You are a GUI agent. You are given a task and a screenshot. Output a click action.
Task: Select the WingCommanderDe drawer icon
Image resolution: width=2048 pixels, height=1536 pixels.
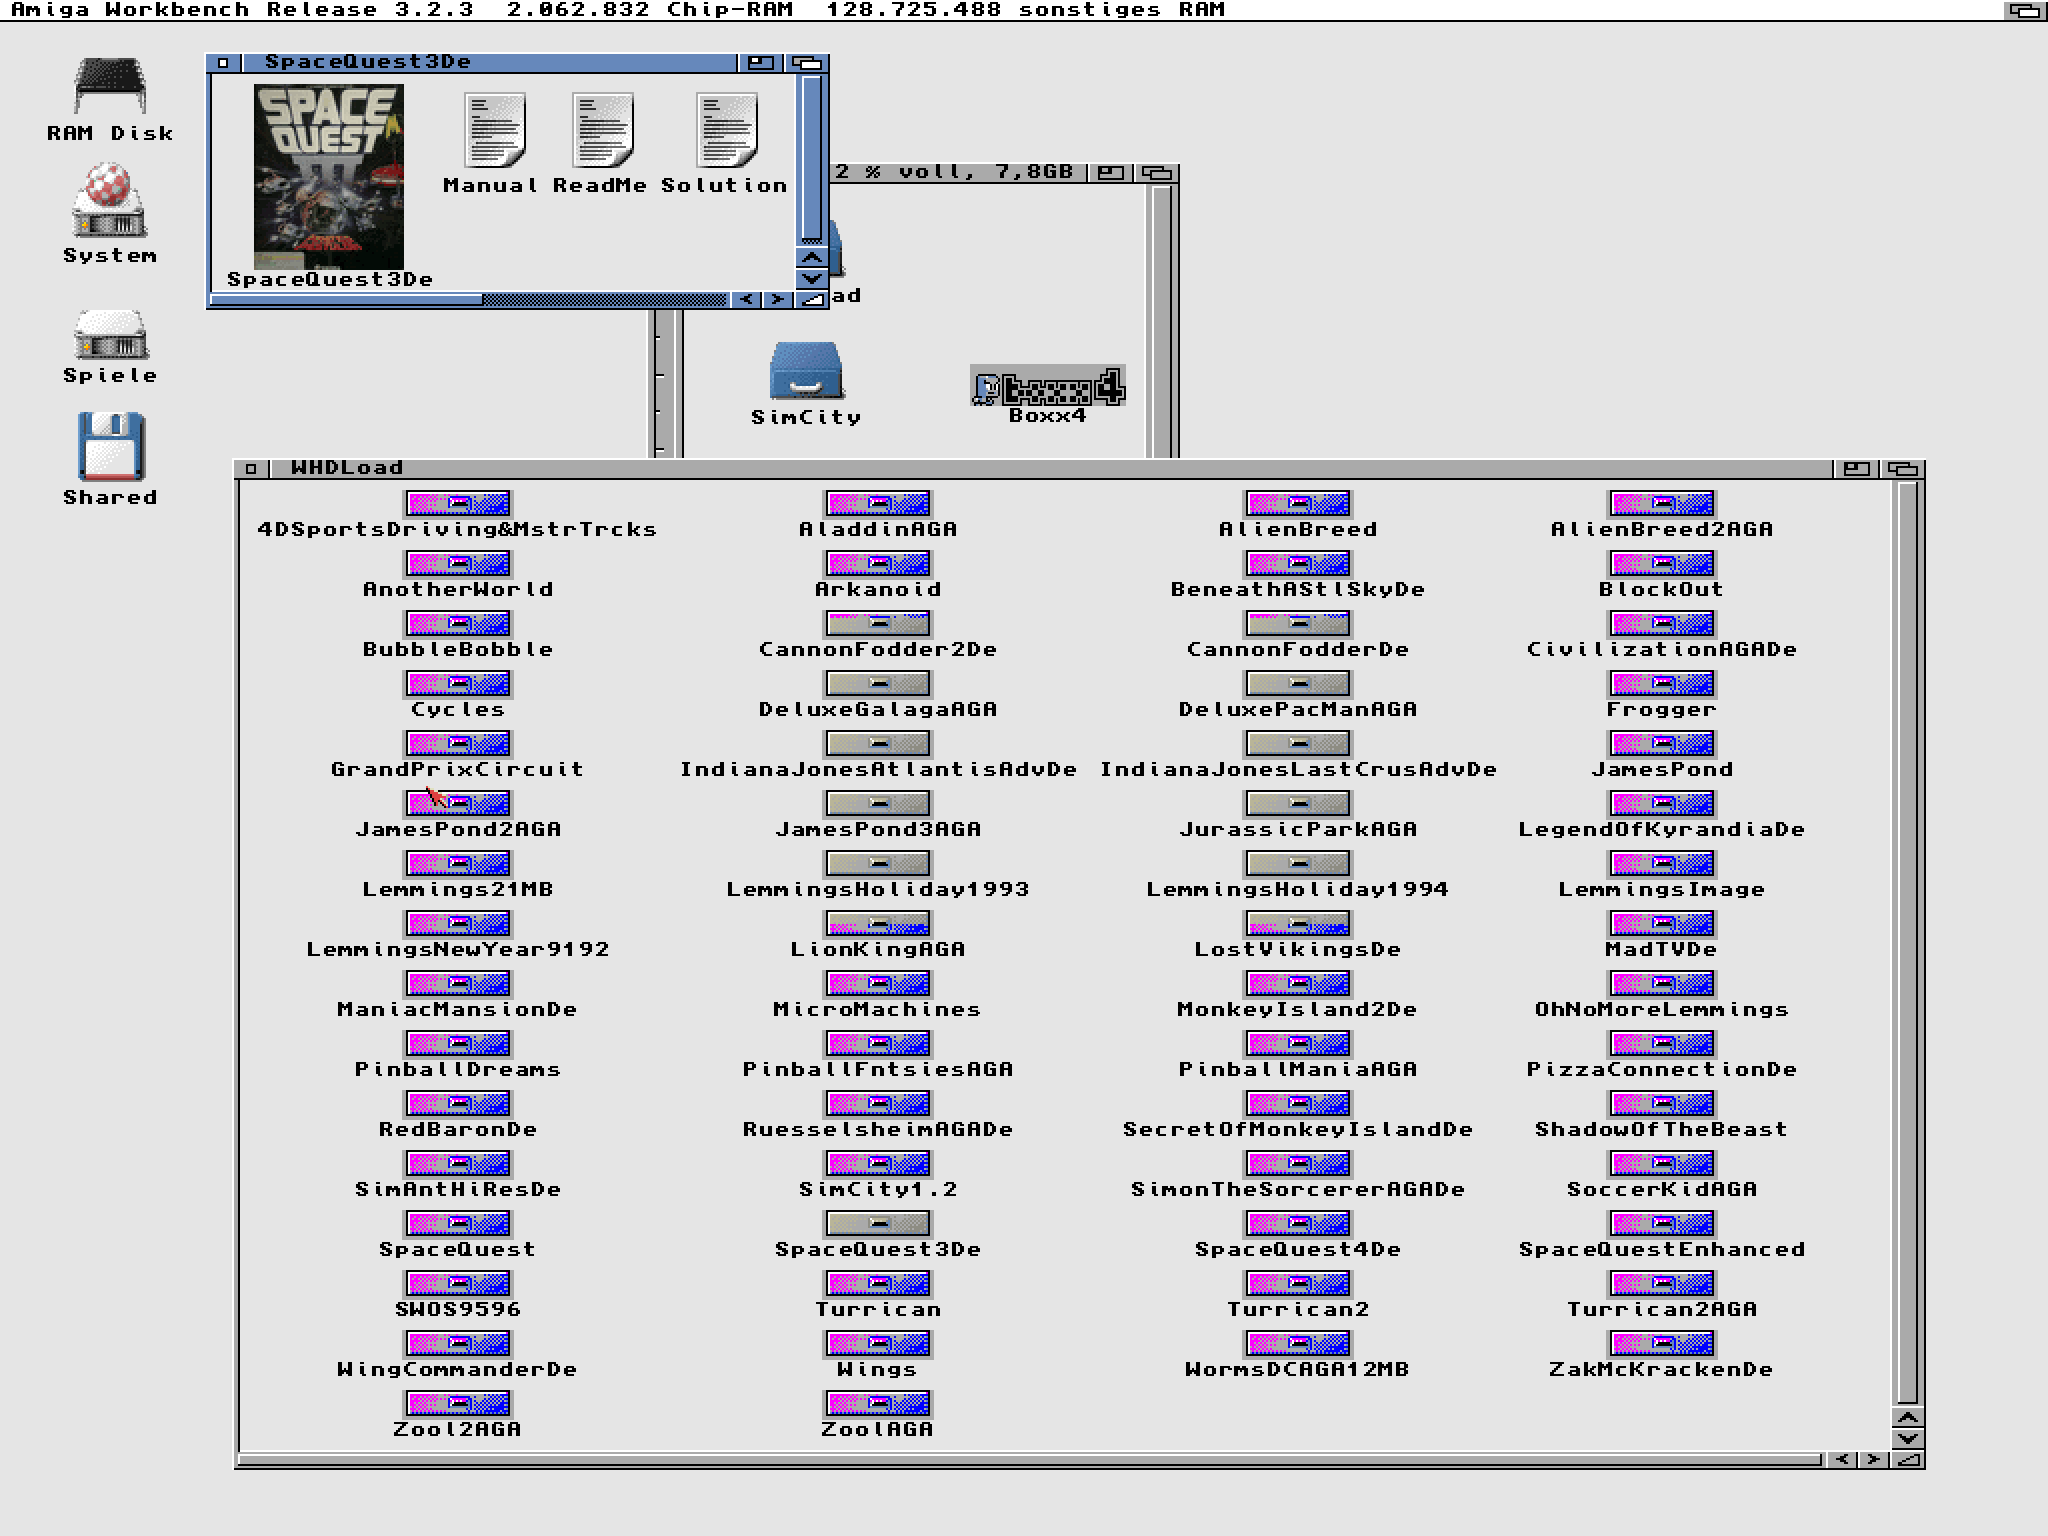pyautogui.click(x=458, y=1343)
